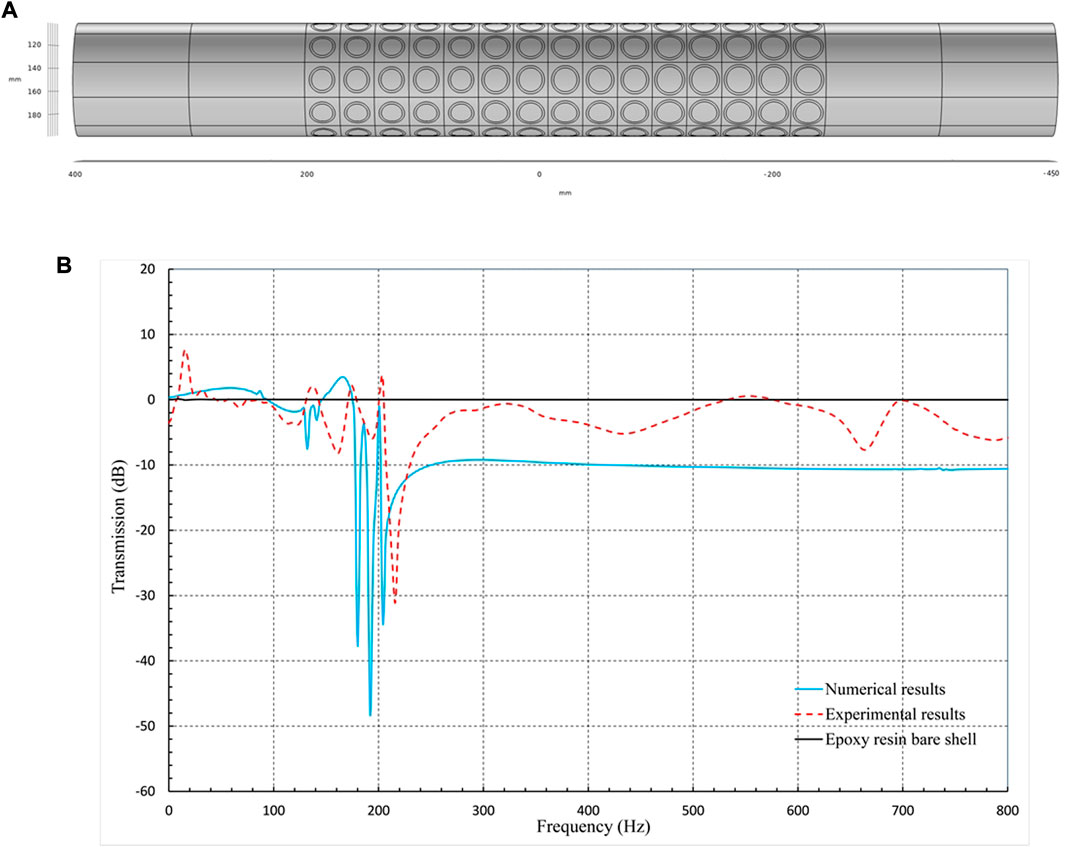Click the y-axis tick label '-30'
The height and width of the screenshot is (847, 1065).
(x=146, y=596)
